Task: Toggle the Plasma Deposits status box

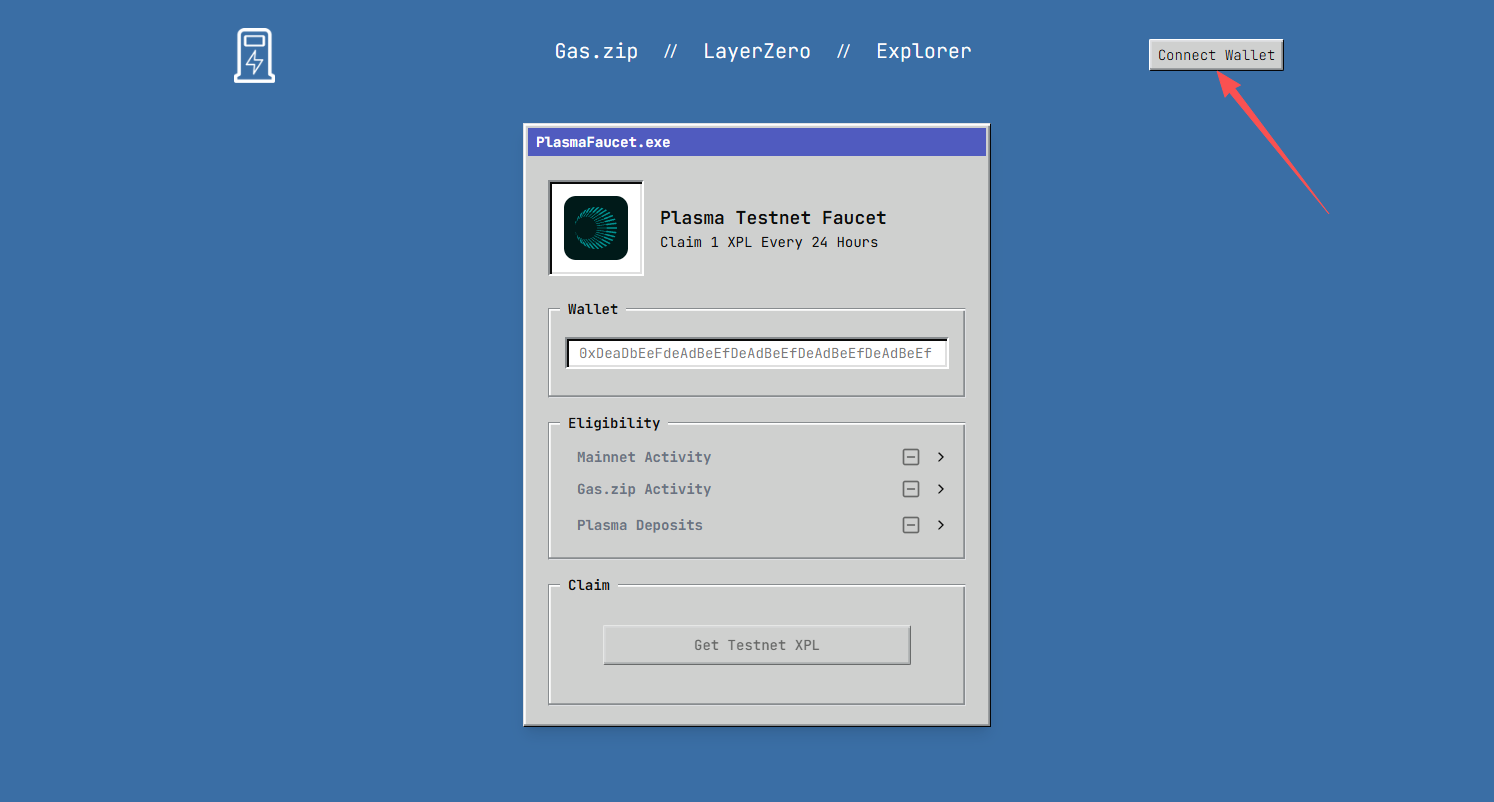Action: [911, 525]
